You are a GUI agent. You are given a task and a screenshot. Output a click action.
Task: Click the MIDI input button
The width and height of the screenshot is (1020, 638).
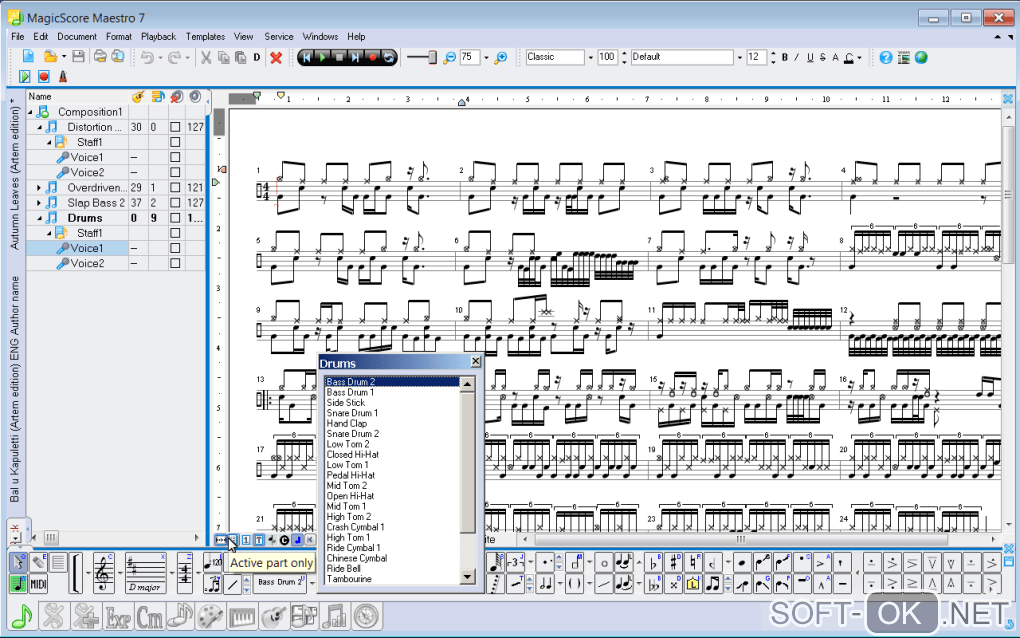pos(39,583)
